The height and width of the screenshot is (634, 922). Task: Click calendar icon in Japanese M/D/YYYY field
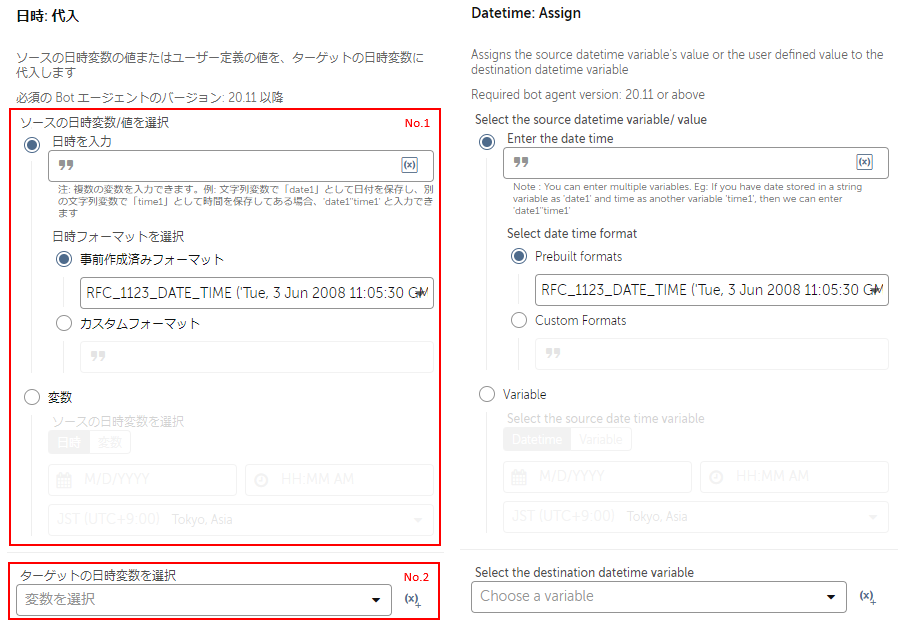coord(64,480)
